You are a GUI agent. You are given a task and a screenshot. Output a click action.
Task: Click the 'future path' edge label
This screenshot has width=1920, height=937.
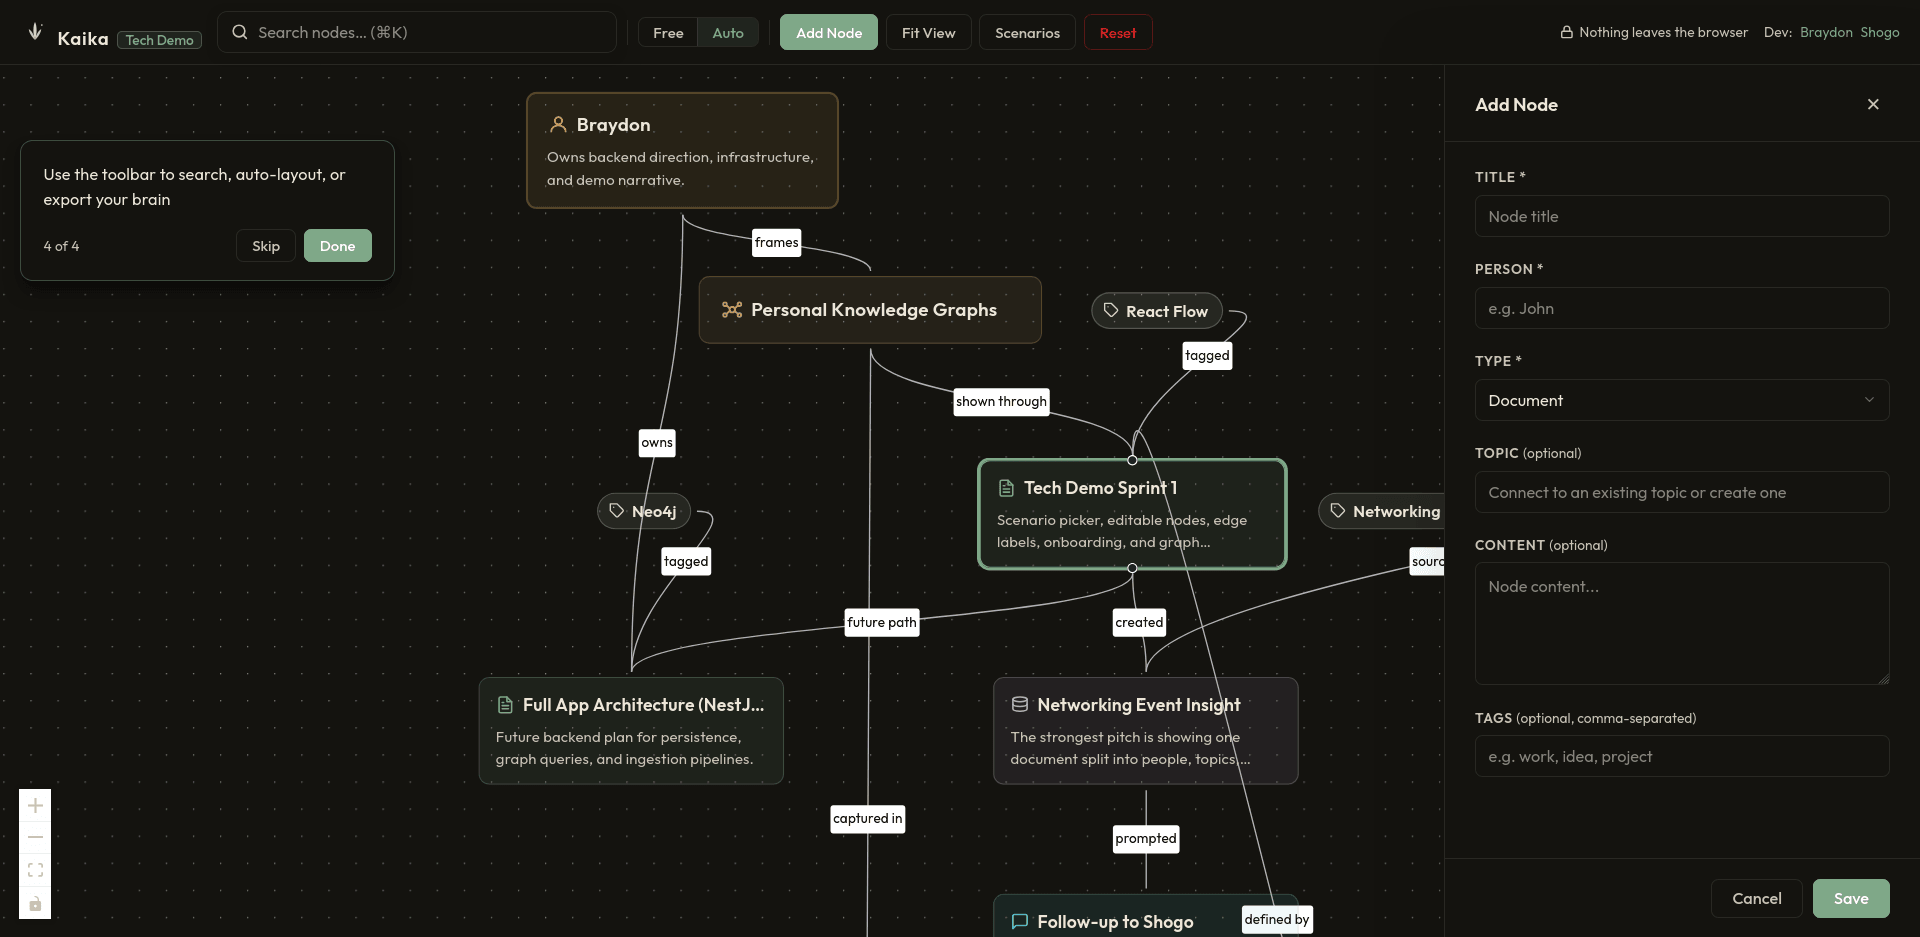click(x=882, y=622)
